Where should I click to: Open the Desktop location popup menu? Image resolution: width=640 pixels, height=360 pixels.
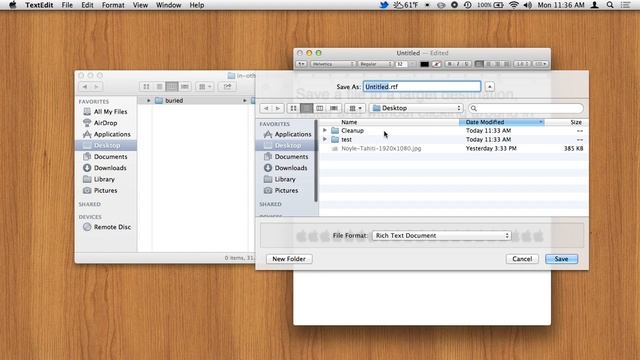click(x=416, y=108)
